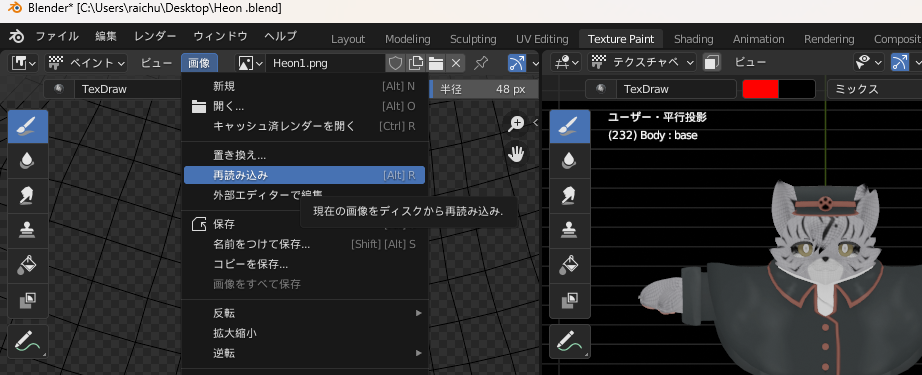Select the Draw brush tool in 3D viewport

pos(570,126)
